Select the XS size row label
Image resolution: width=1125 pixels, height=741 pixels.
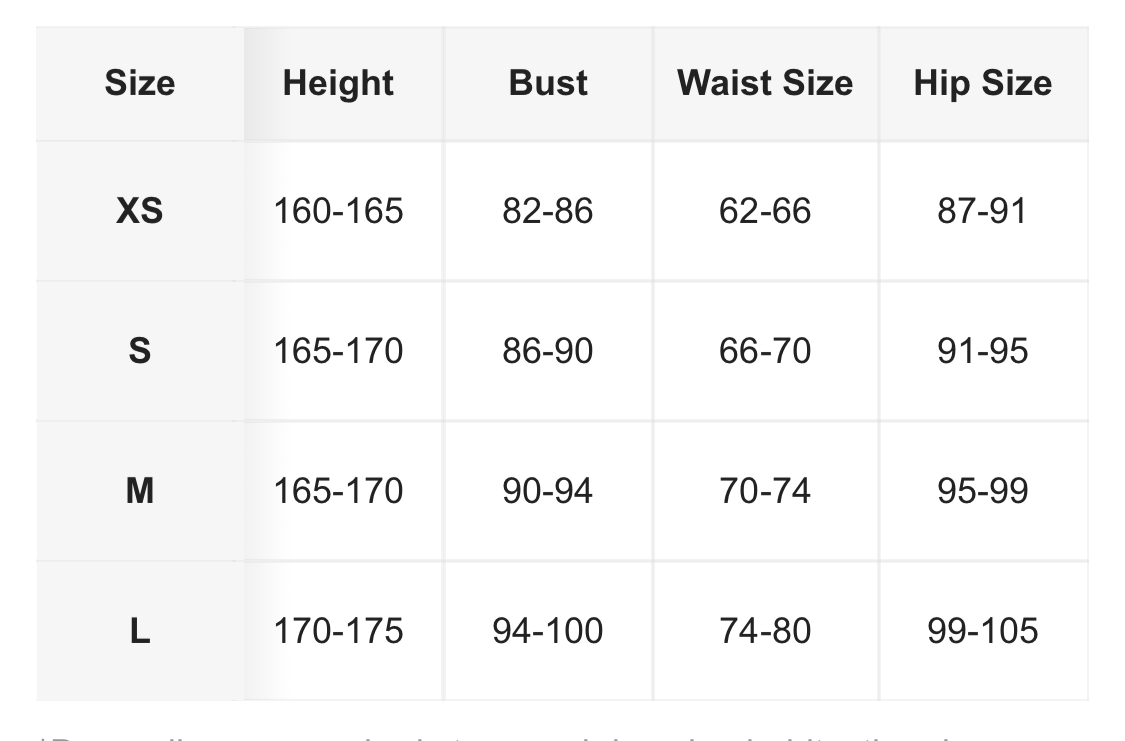click(139, 211)
